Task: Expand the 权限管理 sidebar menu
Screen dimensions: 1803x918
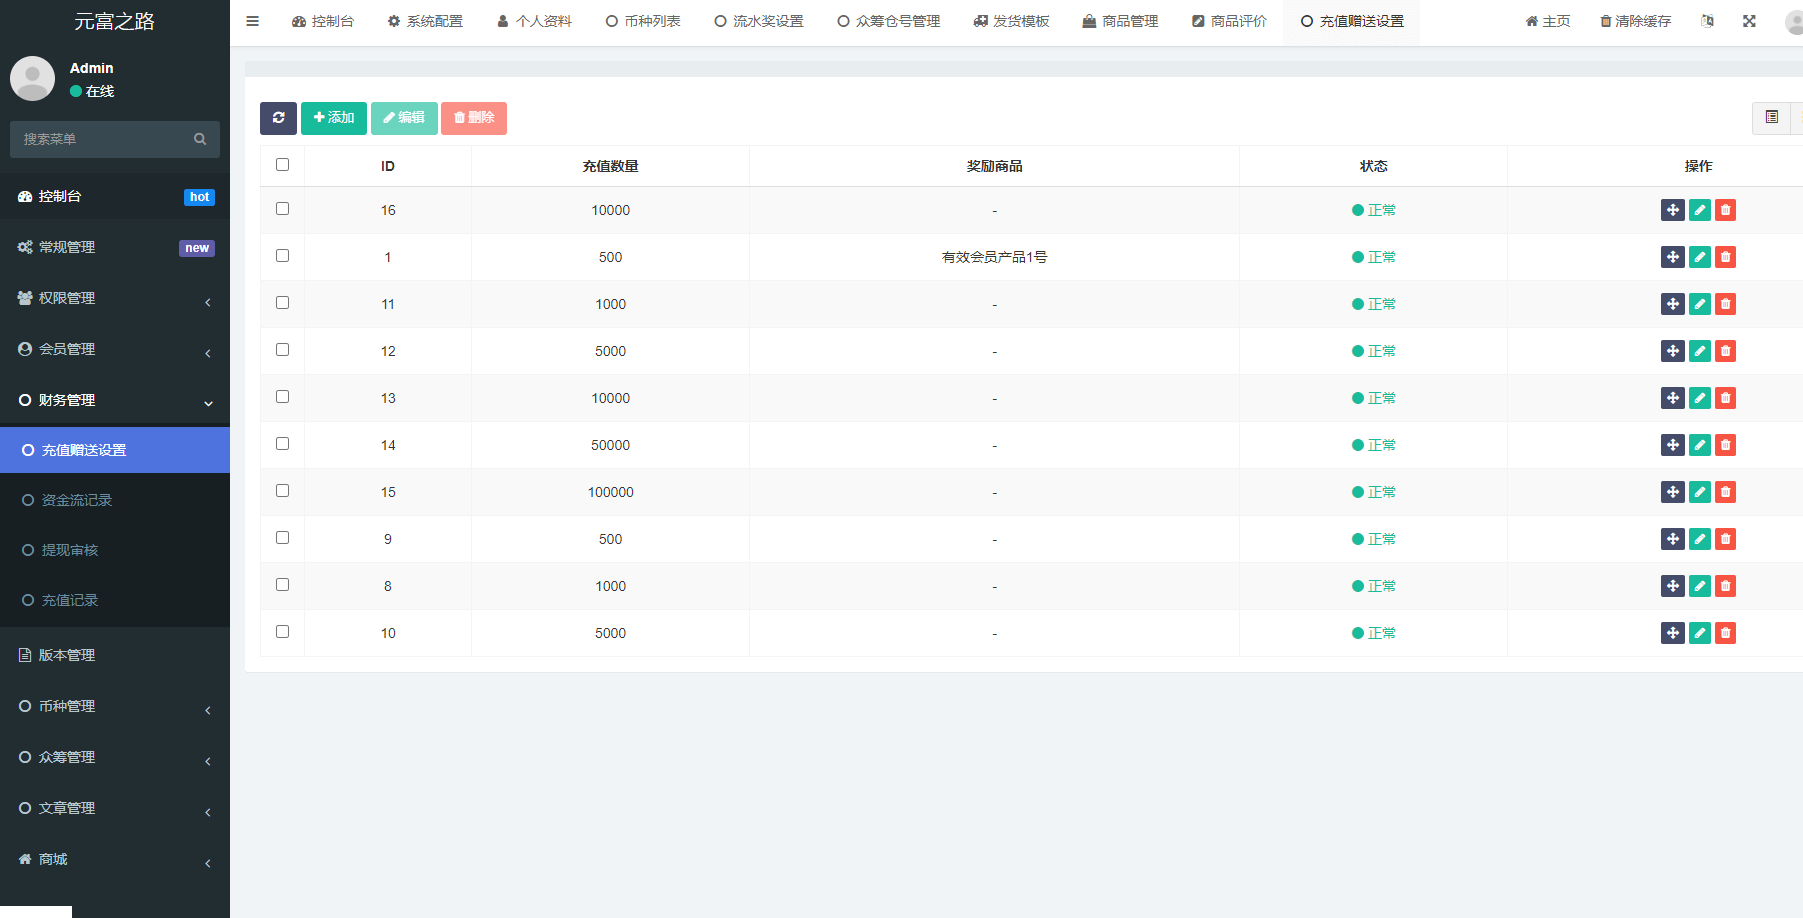Action: tap(115, 298)
